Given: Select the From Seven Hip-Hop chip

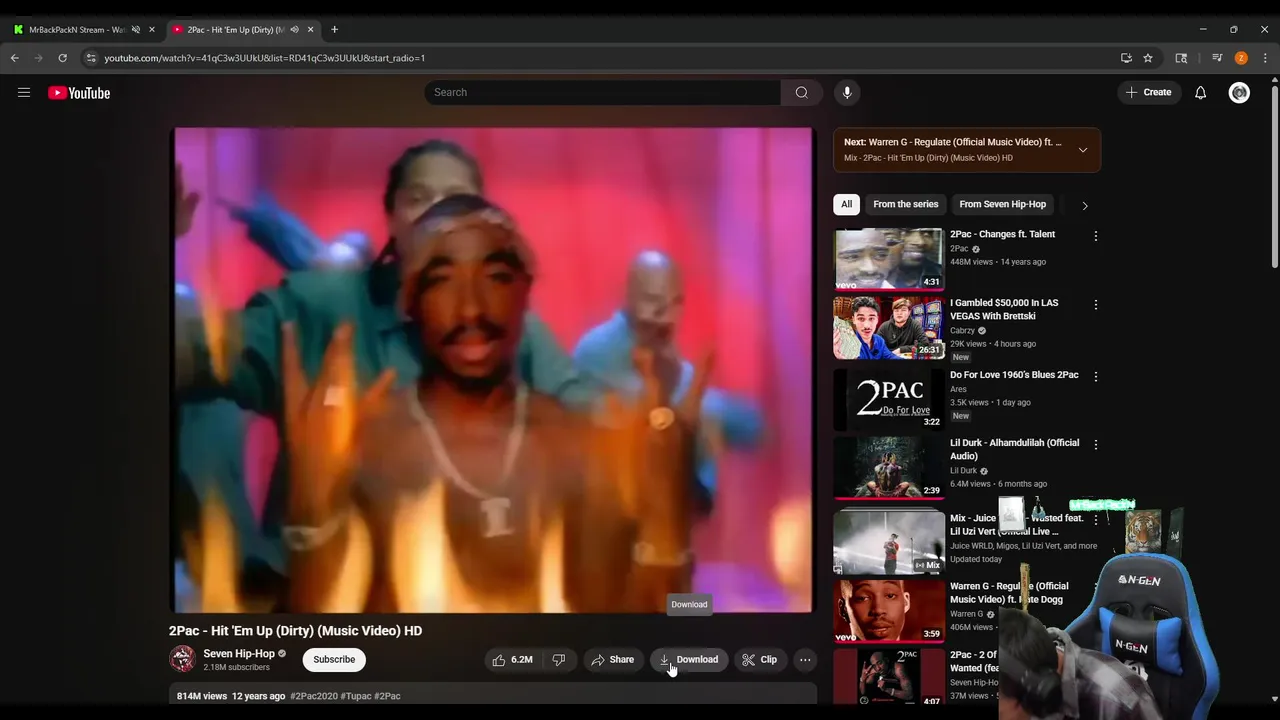Looking at the screenshot, I should point(1002,204).
